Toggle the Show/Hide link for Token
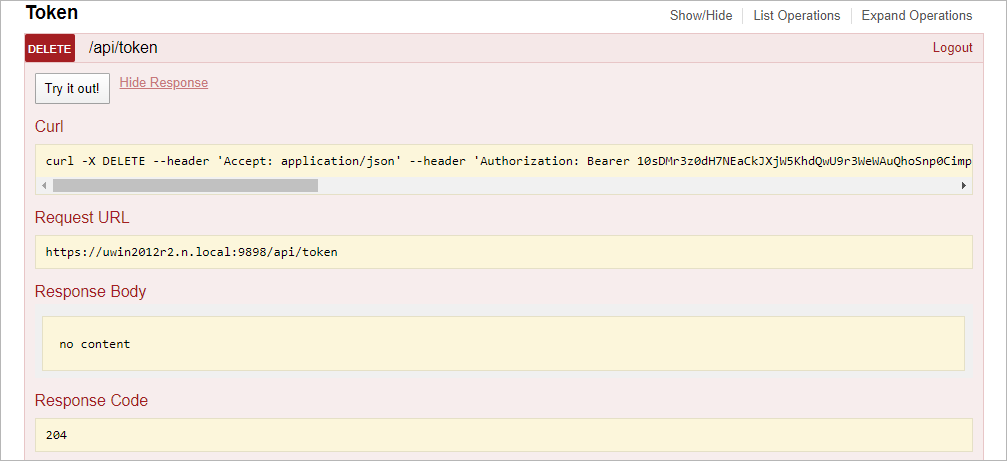Screen dimensions: 1007x461 pyautogui.click(x=701, y=15)
